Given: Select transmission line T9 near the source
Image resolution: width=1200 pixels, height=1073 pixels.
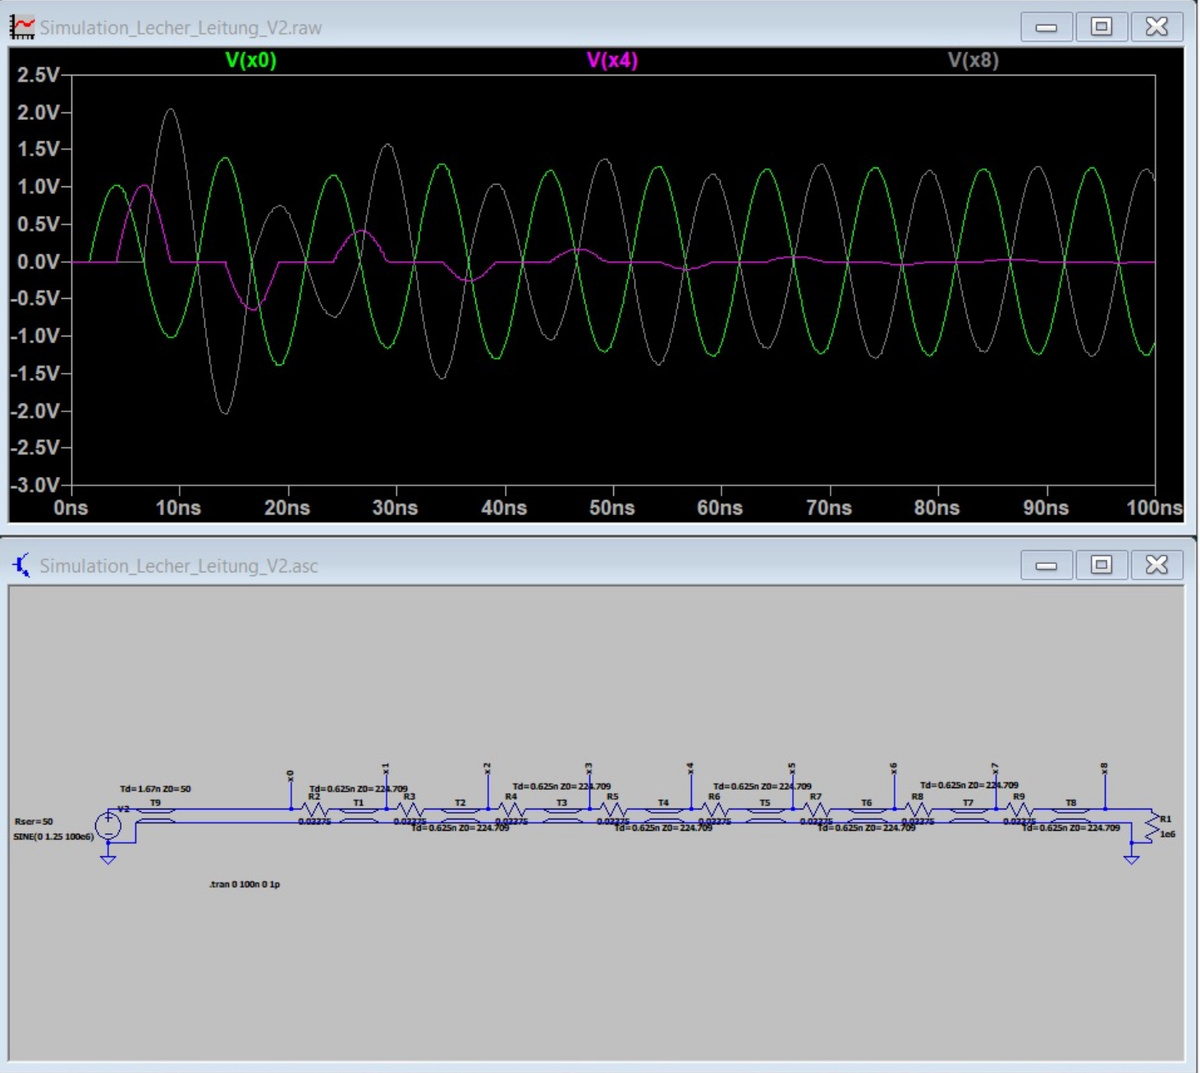Looking at the screenshot, I should click(155, 815).
